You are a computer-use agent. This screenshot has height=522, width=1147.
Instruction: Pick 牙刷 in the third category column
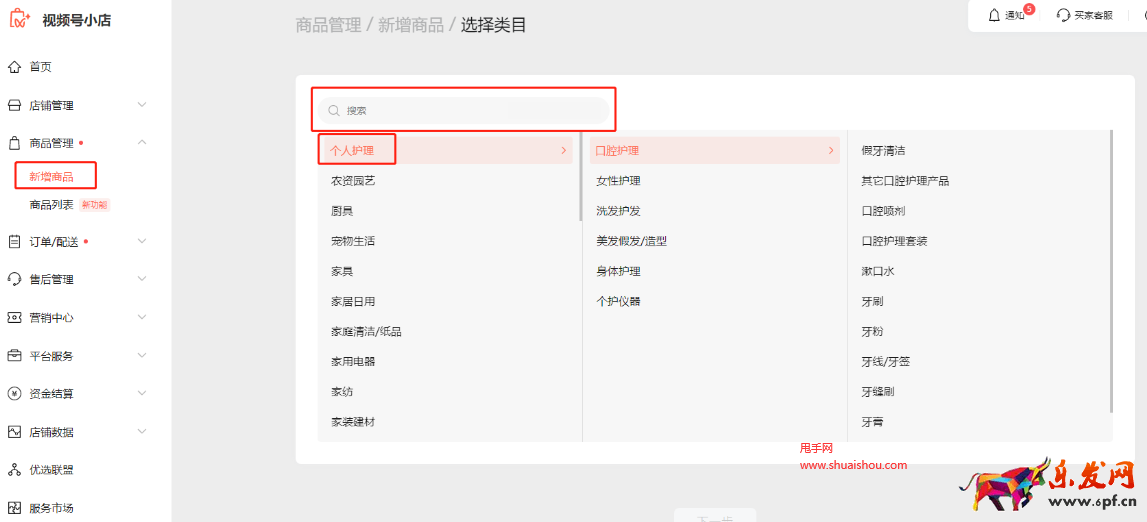coord(872,301)
